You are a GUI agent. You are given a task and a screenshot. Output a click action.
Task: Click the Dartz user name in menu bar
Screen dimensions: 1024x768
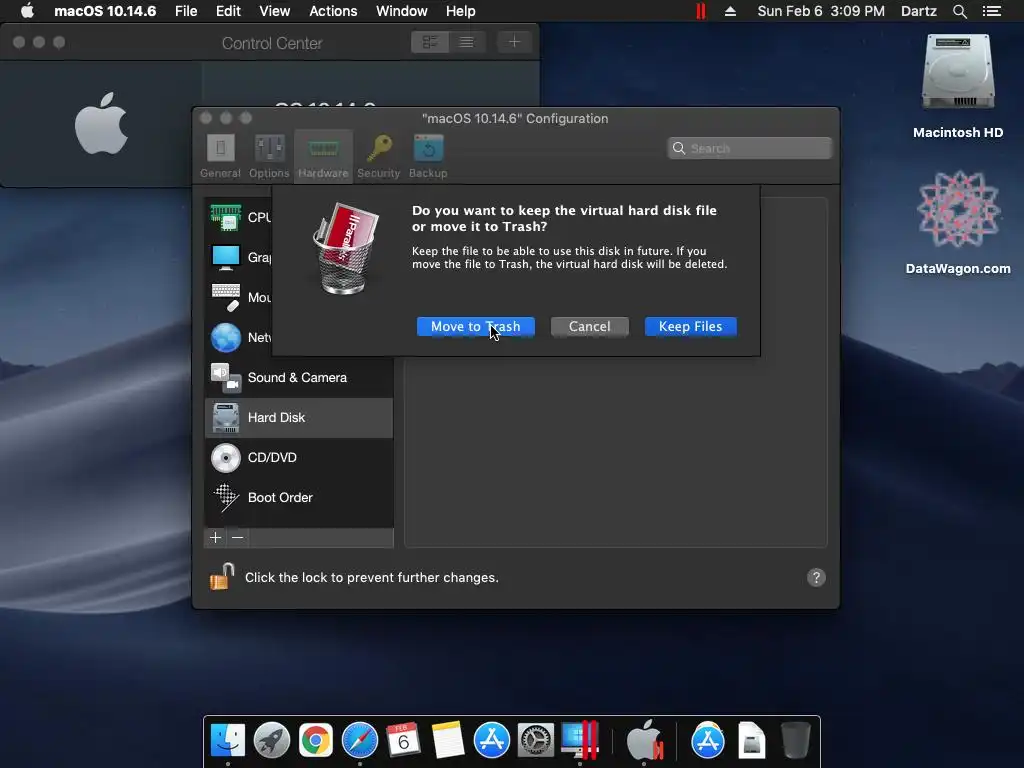point(919,11)
